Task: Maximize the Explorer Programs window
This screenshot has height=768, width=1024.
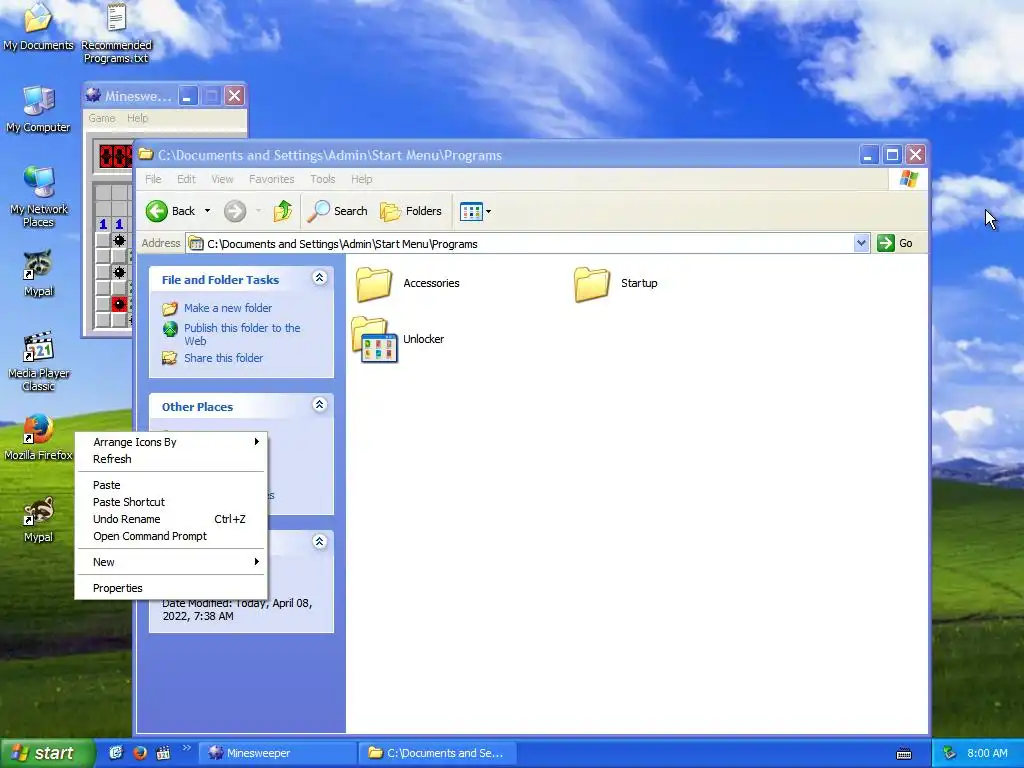Action: 892,155
